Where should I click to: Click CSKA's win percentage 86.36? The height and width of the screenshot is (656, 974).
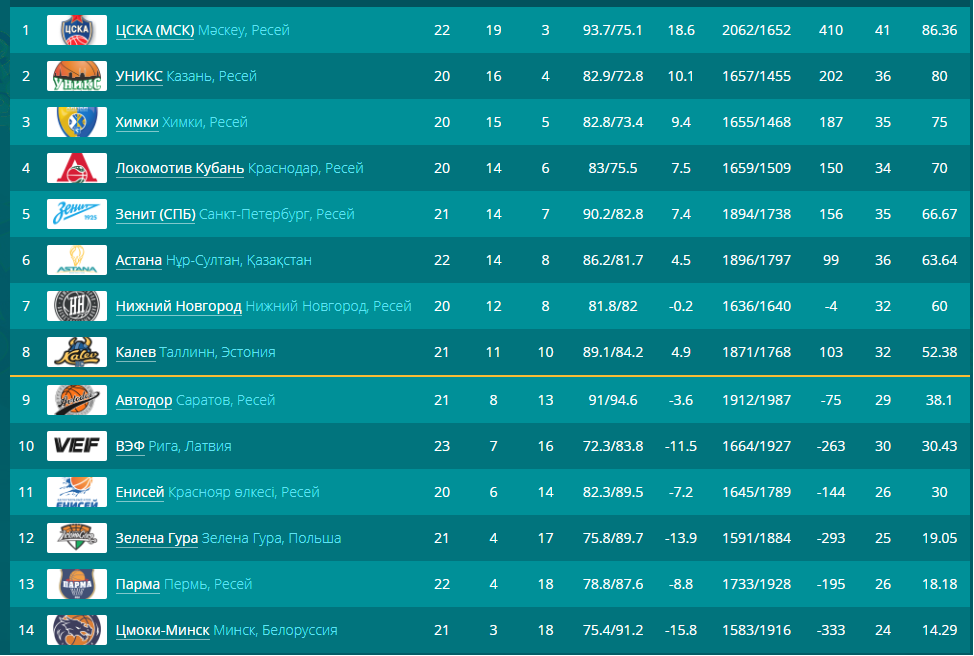939,30
